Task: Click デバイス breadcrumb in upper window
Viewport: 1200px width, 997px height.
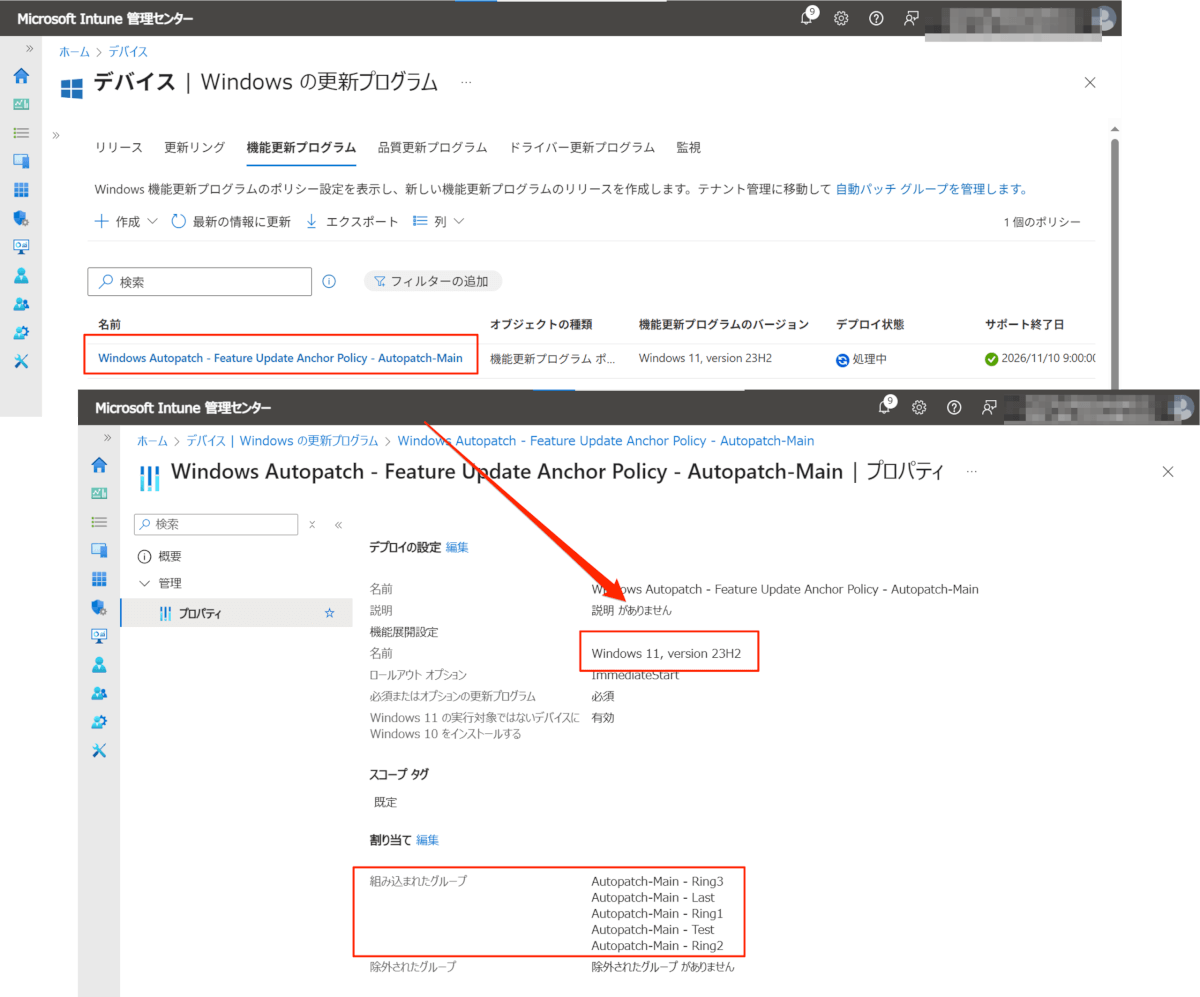Action: point(128,52)
